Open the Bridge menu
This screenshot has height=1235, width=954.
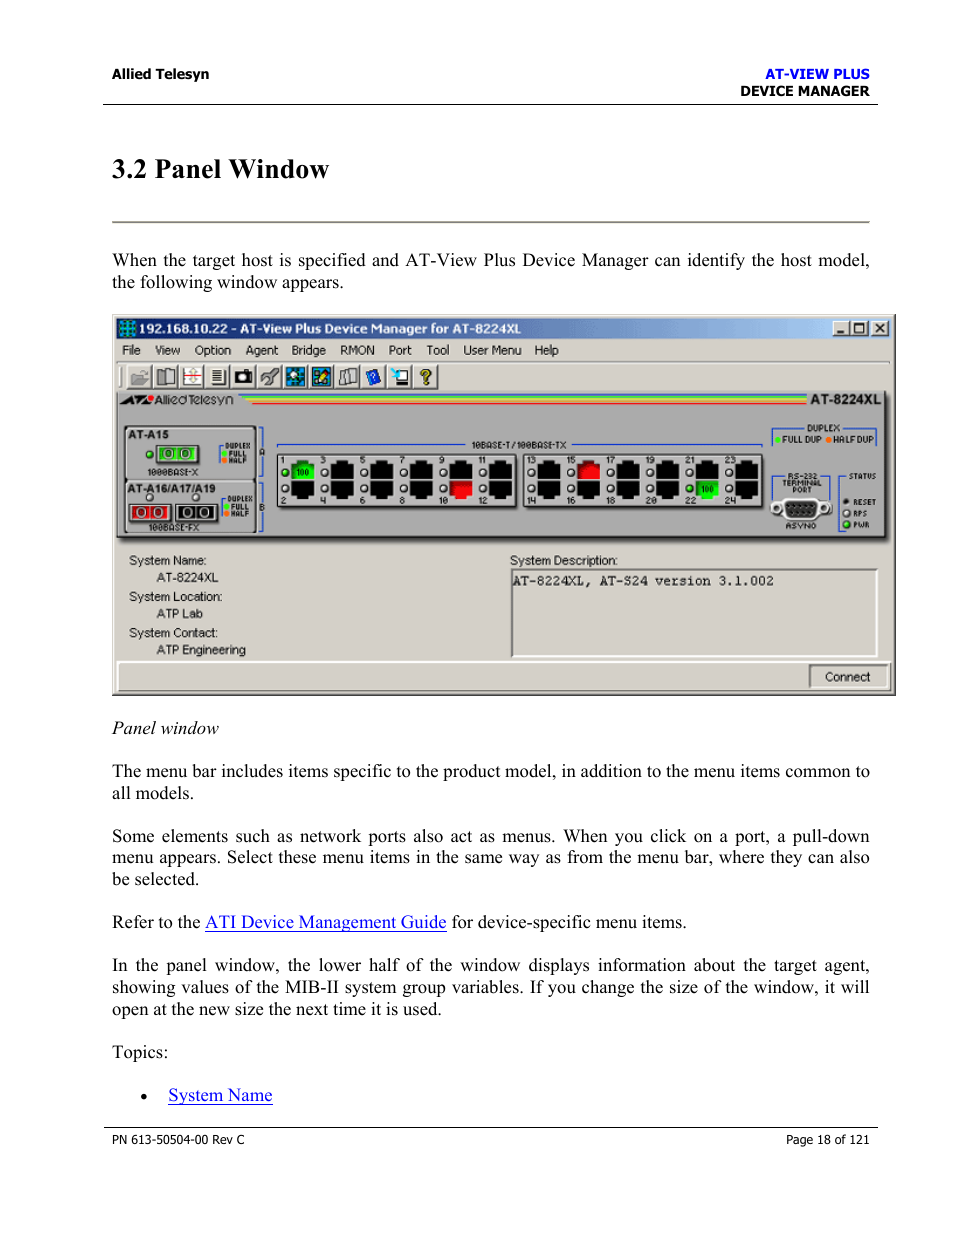tap(309, 351)
